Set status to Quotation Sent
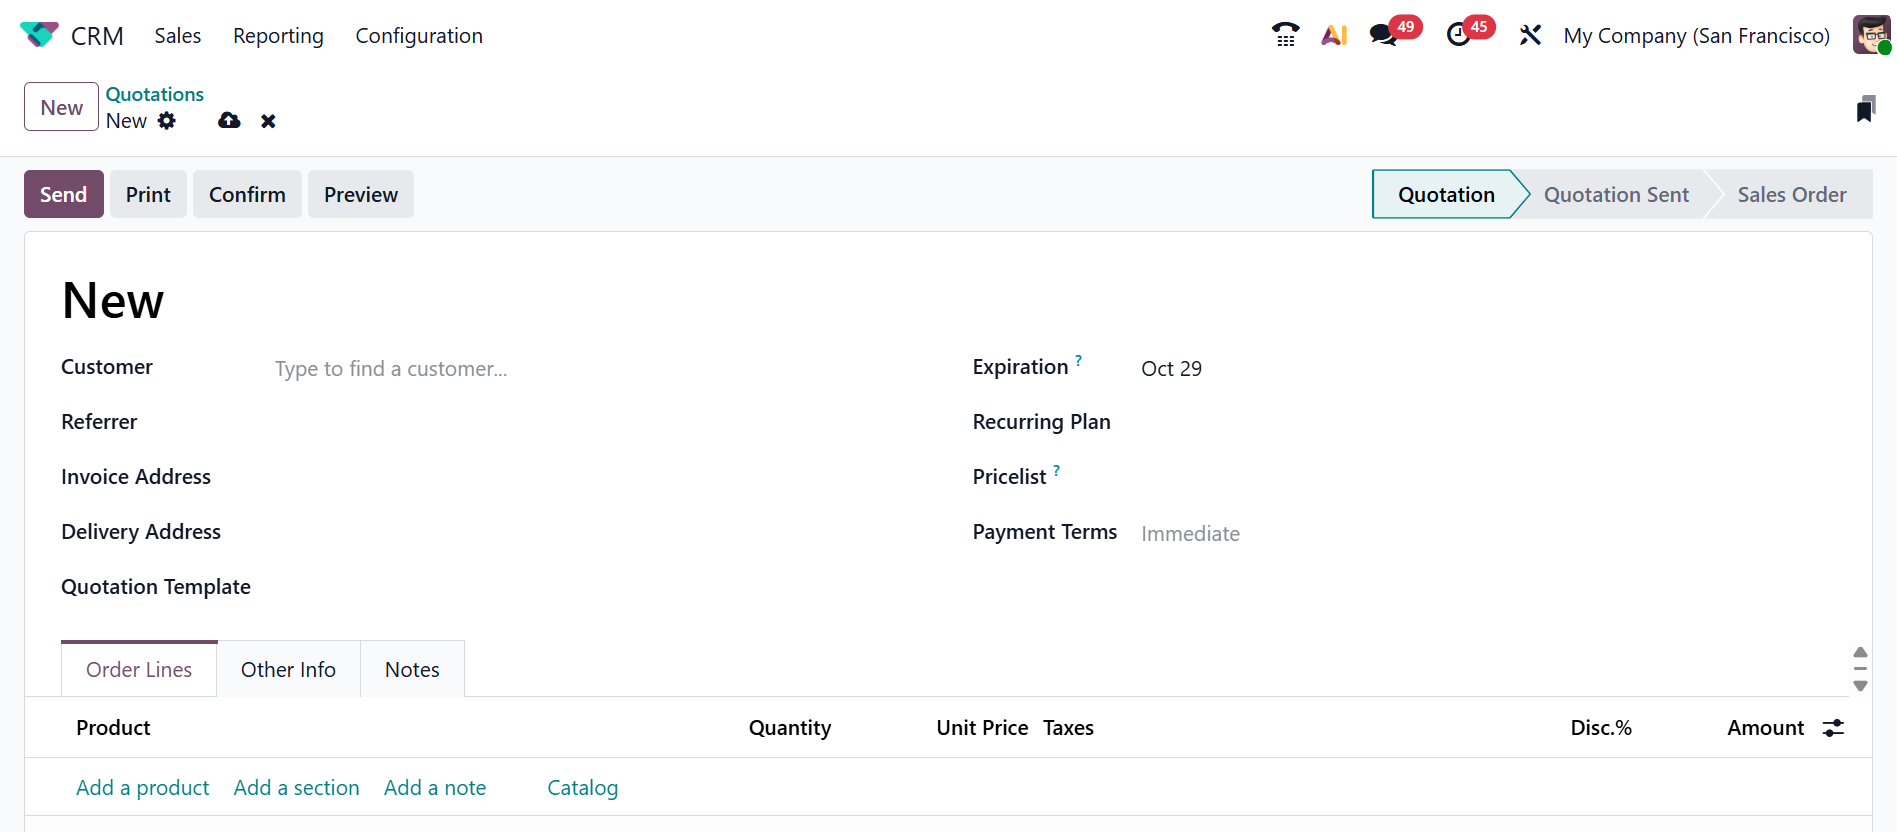This screenshot has width=1897, height=832. pyautogui.click(x=1615, y=195)
